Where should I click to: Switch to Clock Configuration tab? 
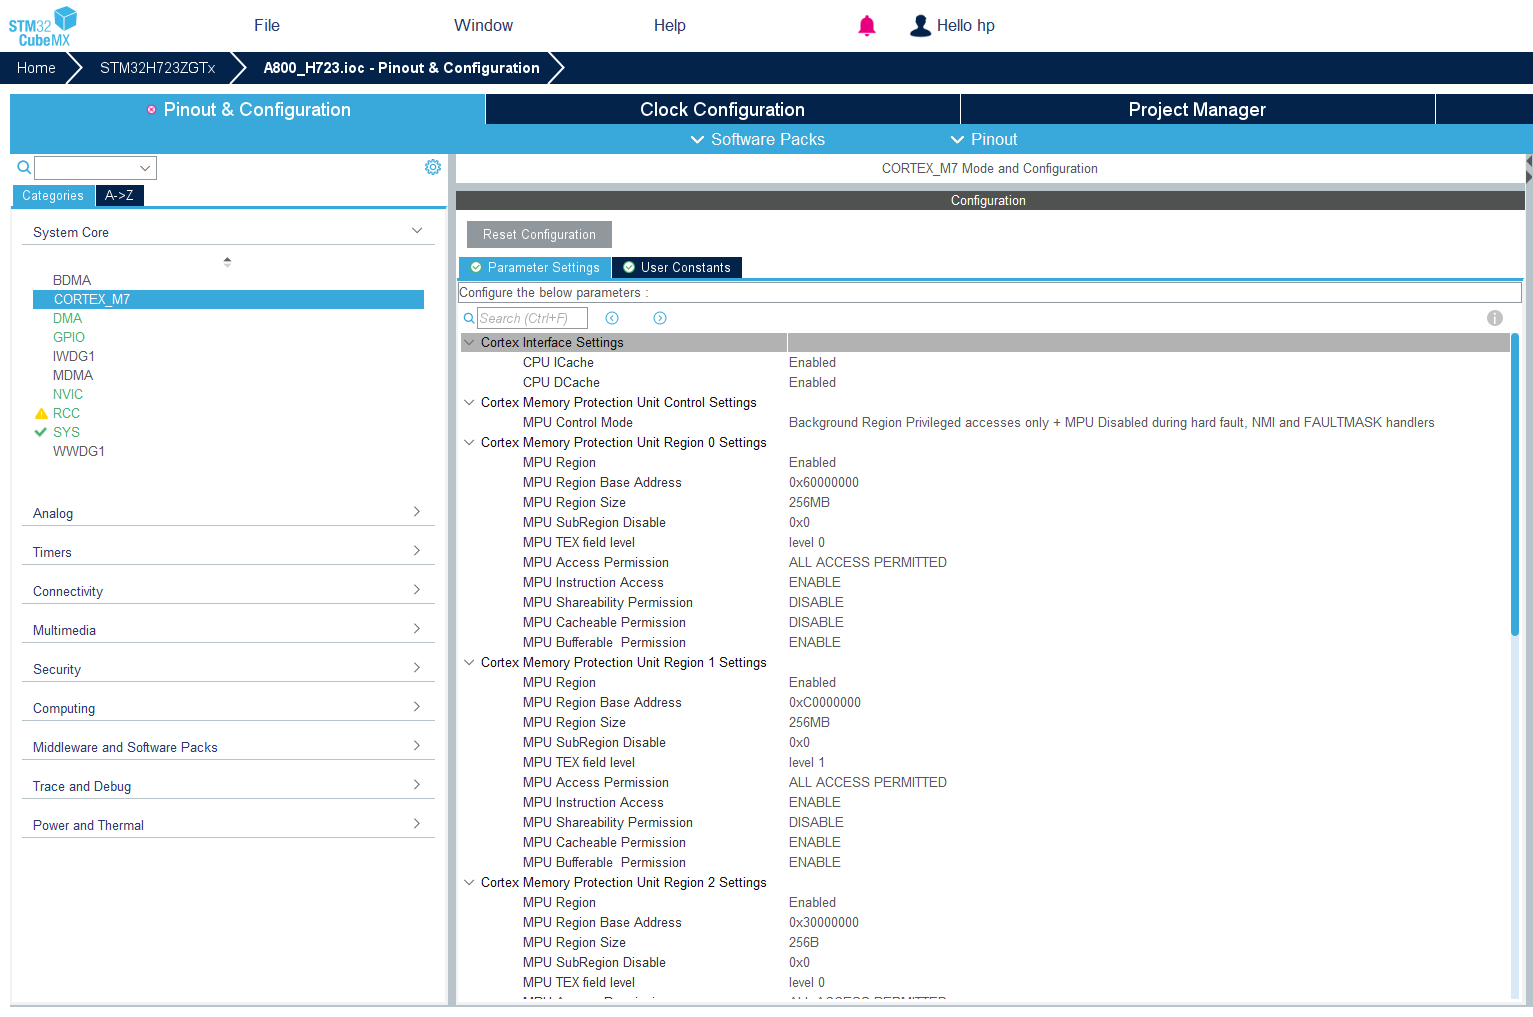coord(722,109)
